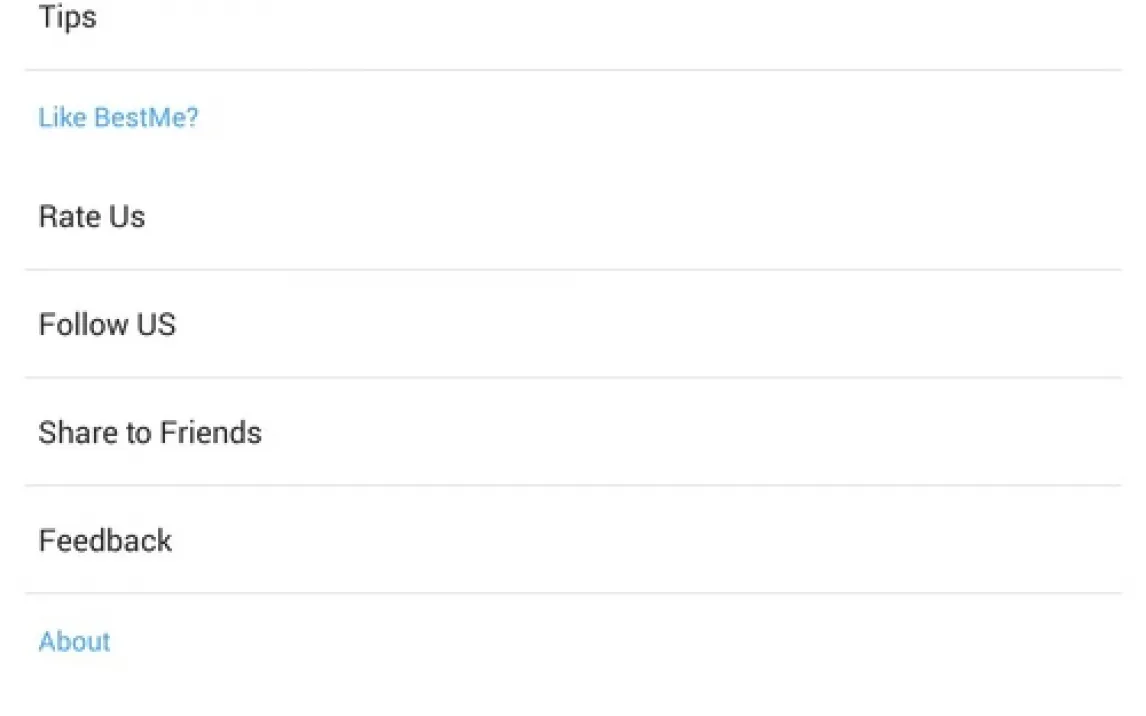The height and width of the screenshot is (716, 1146).
Task: Click the About section header
Action: pyautogui.click(x=74, y=642)
